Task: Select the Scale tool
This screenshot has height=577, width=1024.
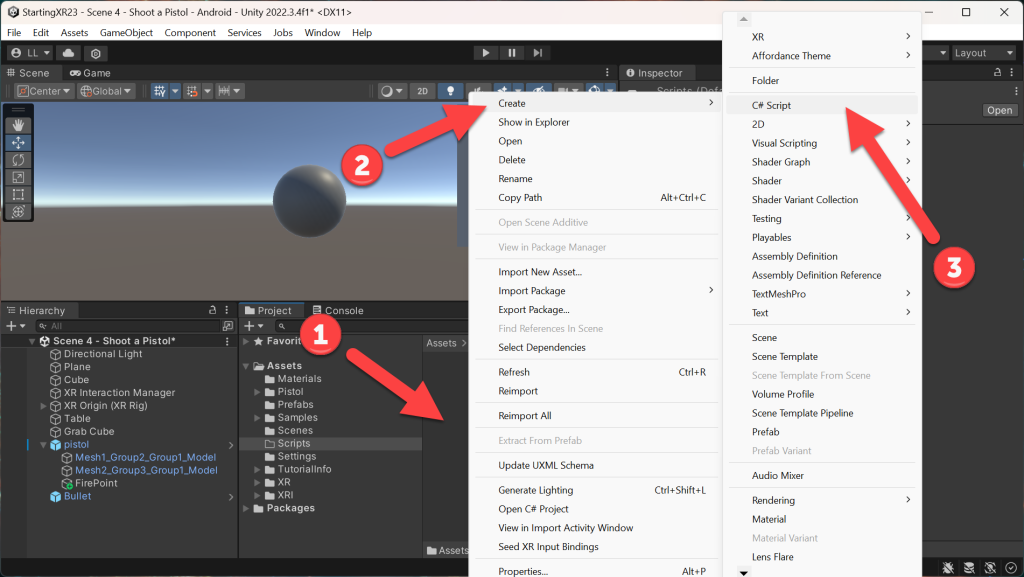Action: click(18, 177)
